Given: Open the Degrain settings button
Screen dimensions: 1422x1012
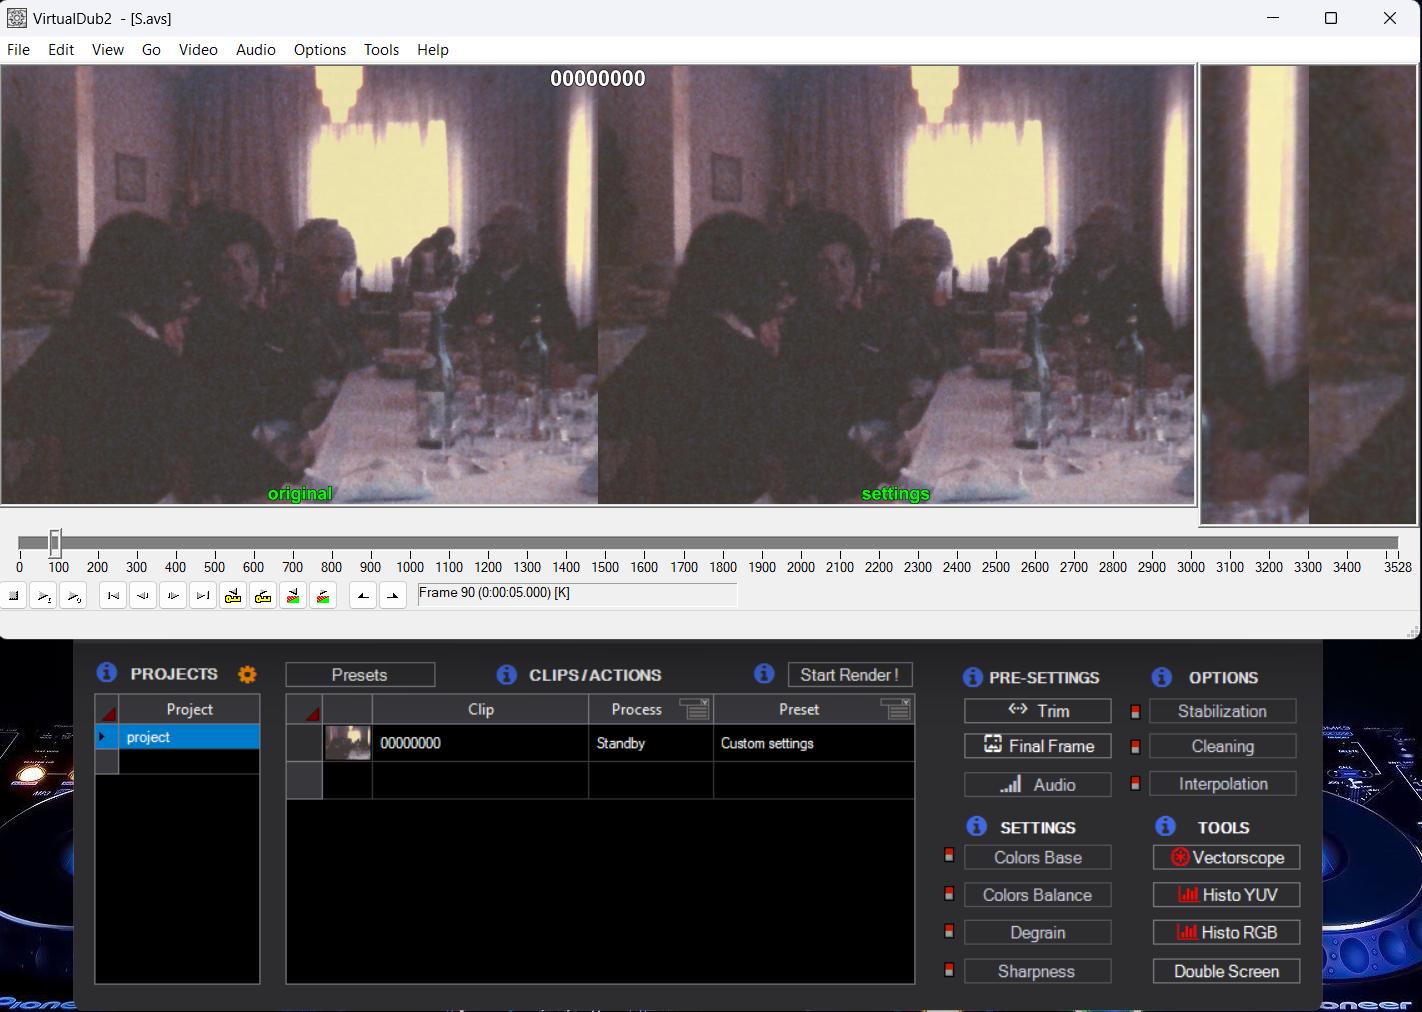Looking at the screenshot, I should 1038,932.
